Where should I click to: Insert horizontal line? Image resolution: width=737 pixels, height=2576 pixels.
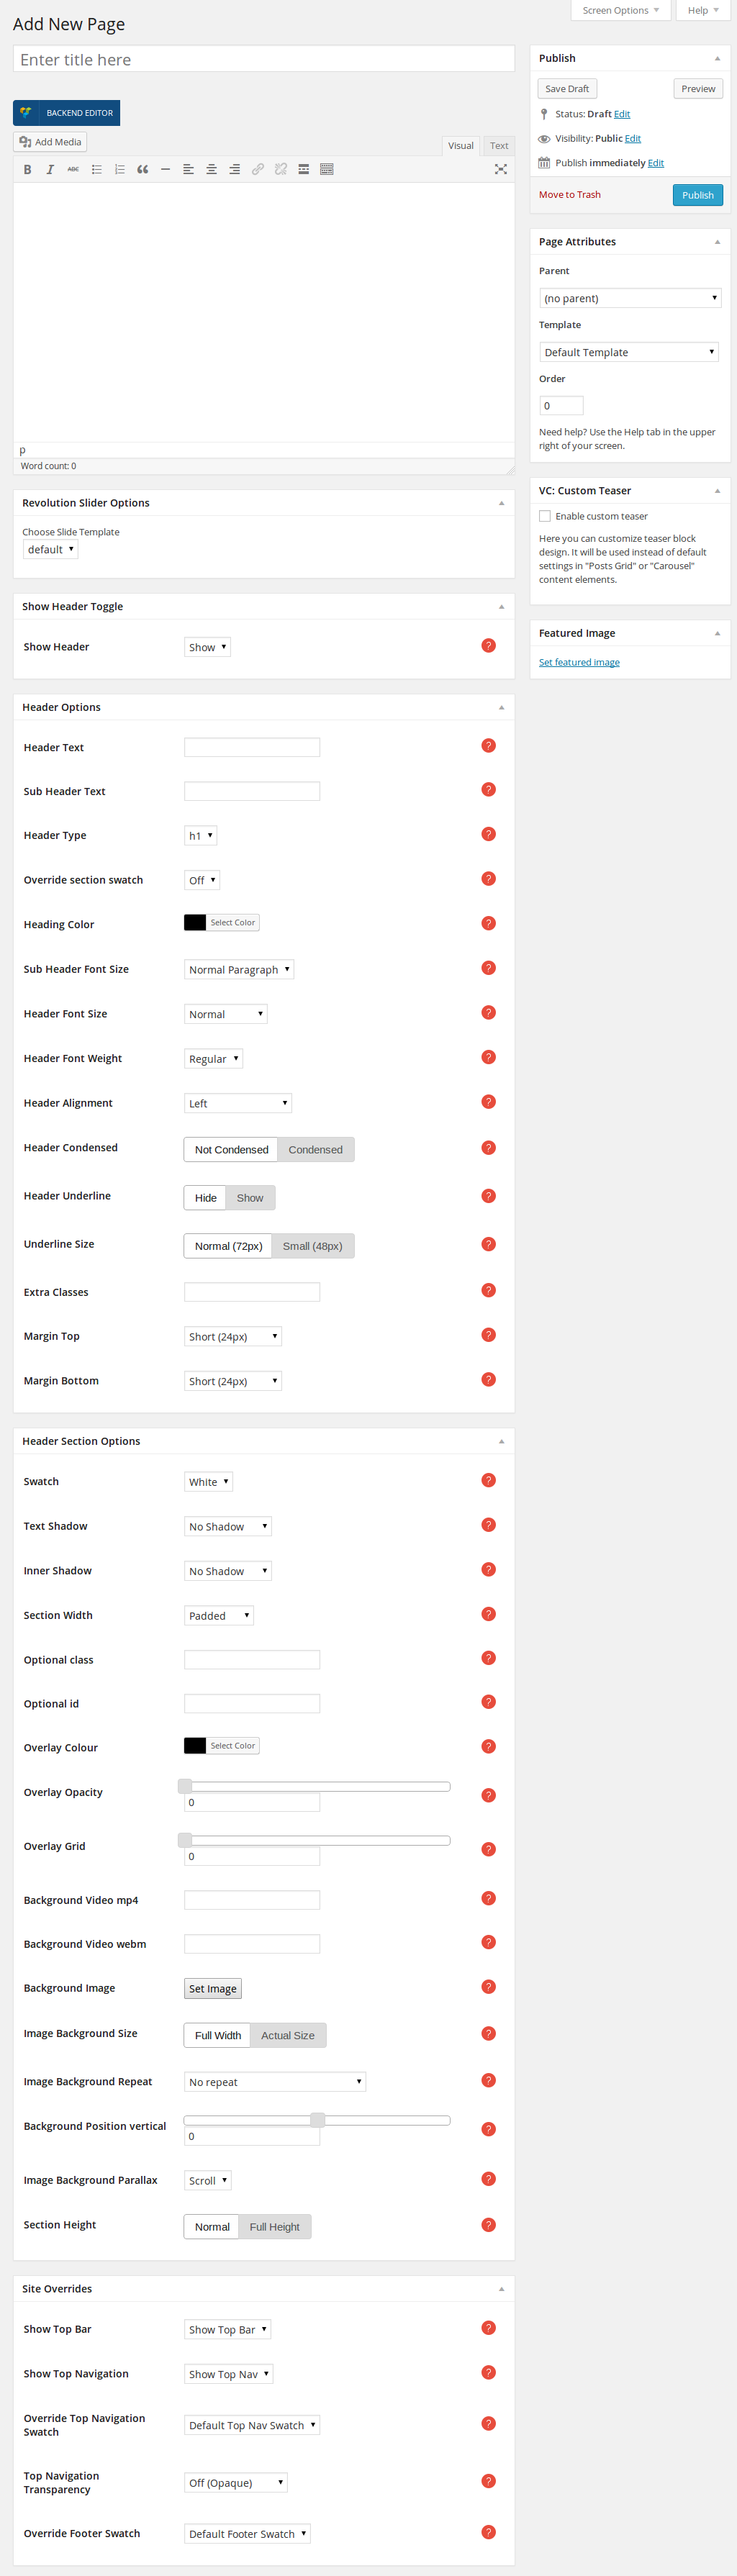pos(165,169)
